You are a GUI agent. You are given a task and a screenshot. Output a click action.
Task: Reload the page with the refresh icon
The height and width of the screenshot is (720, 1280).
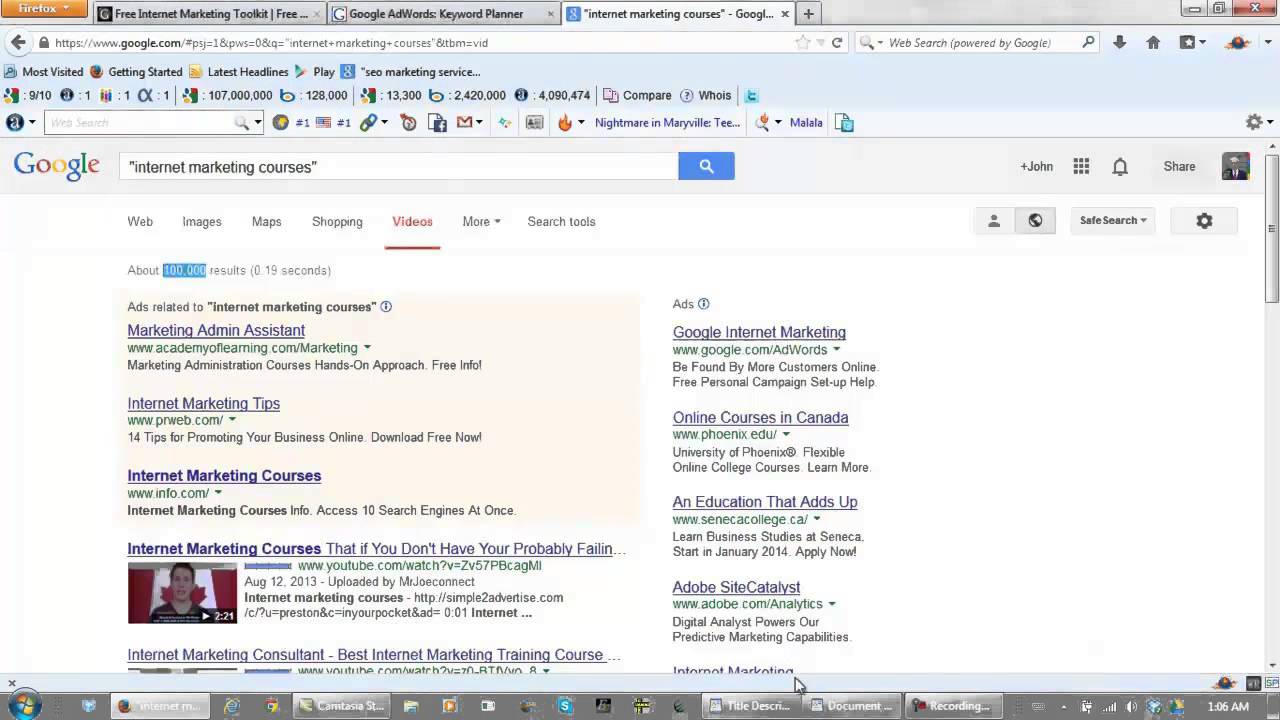click(837, 43)
